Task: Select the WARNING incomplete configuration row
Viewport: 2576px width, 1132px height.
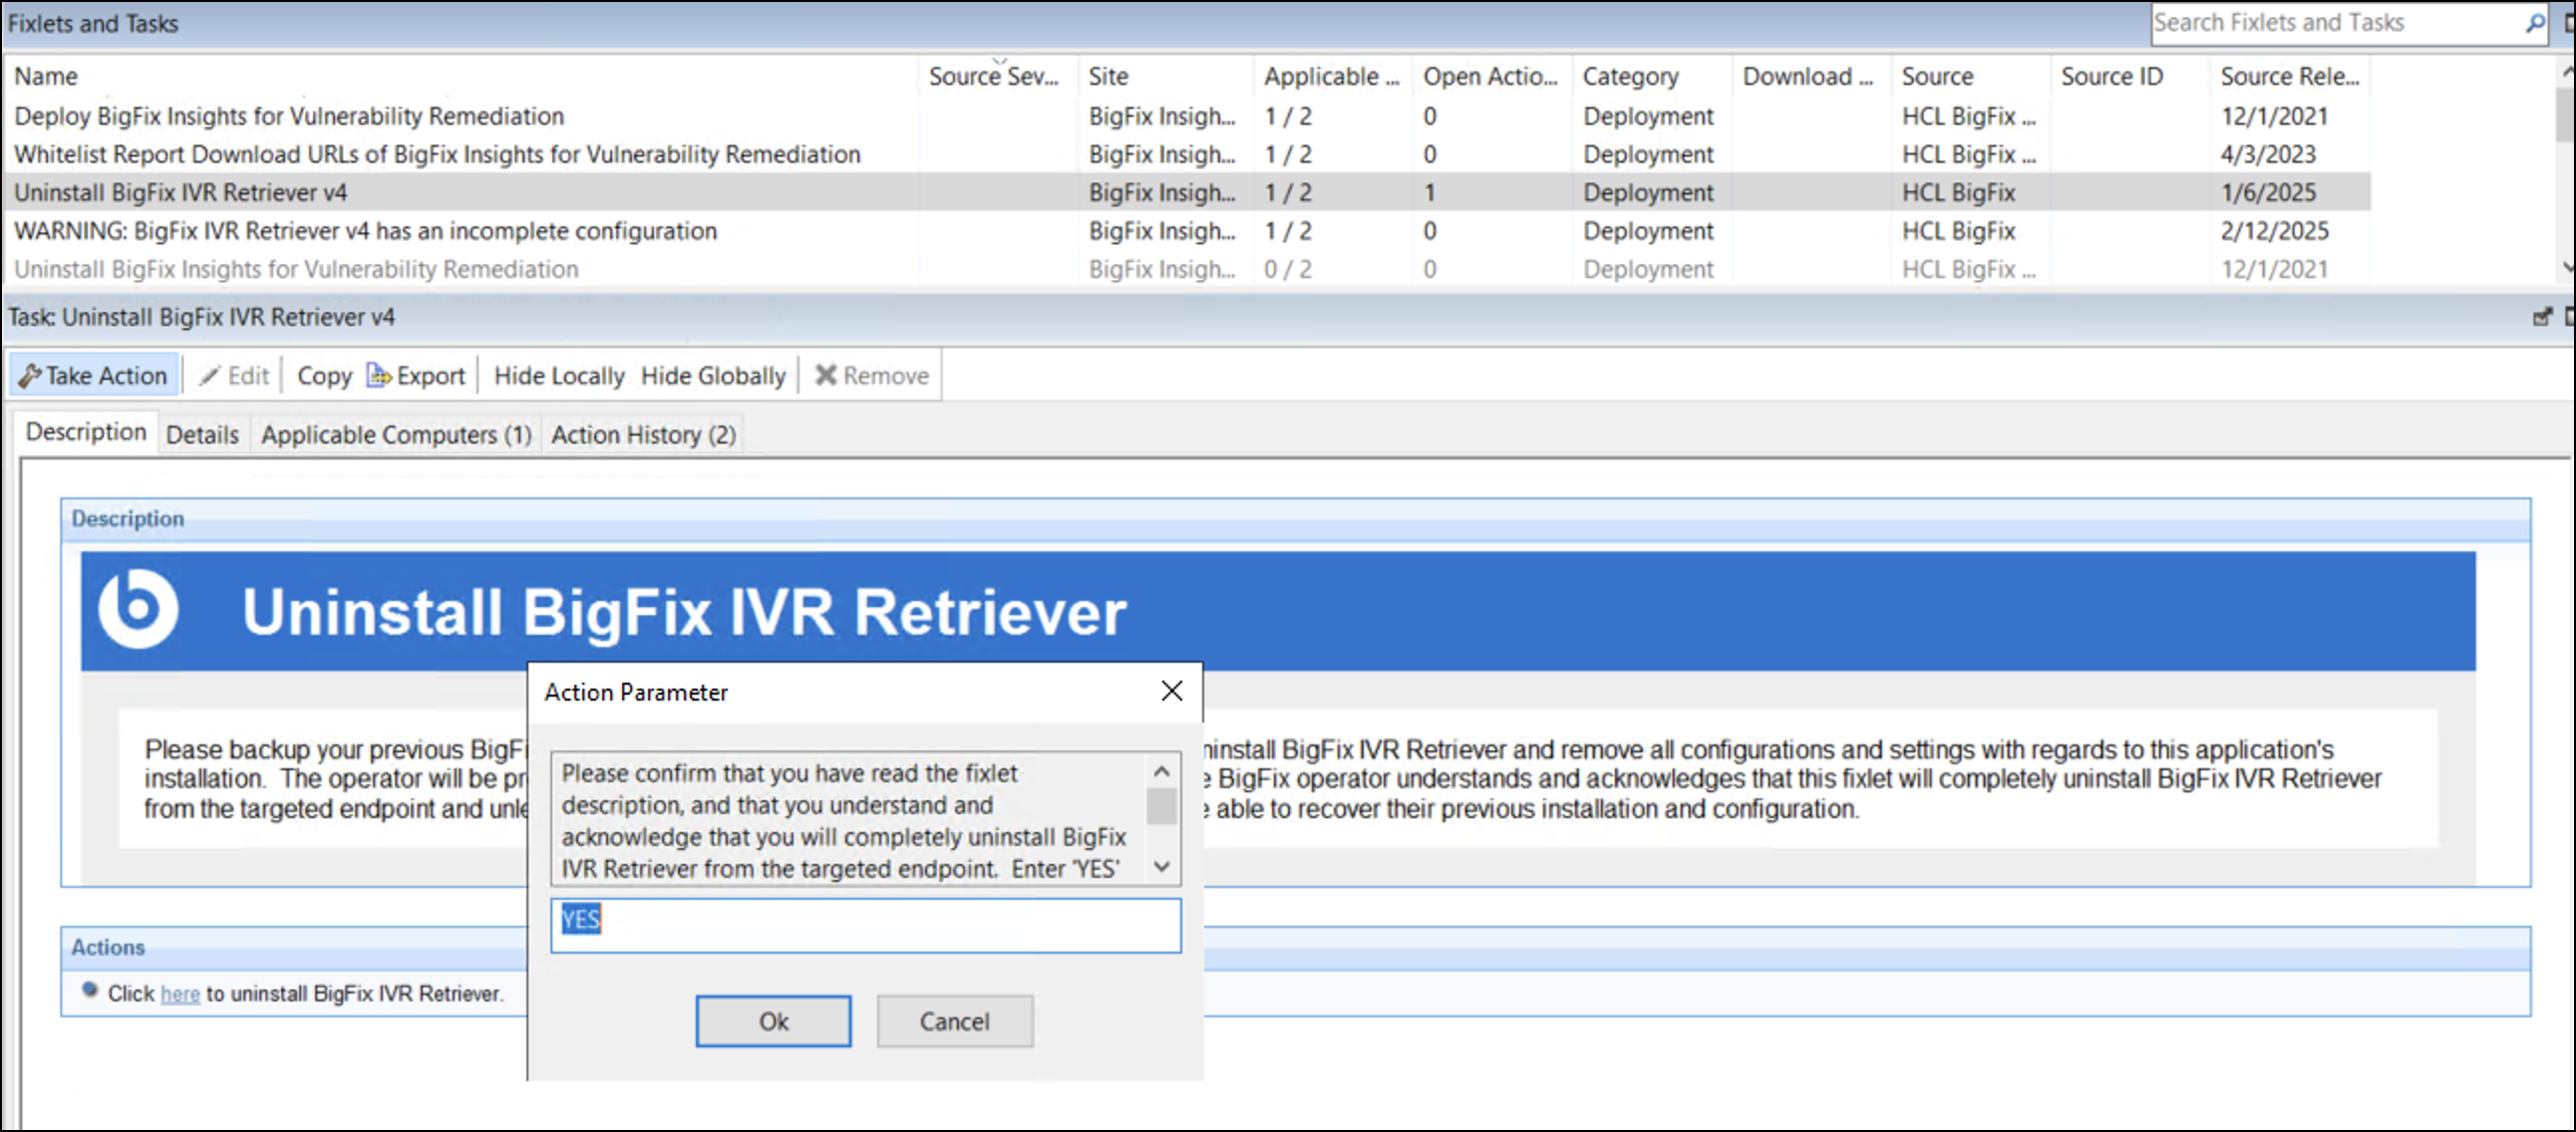Action: point(365,231)
